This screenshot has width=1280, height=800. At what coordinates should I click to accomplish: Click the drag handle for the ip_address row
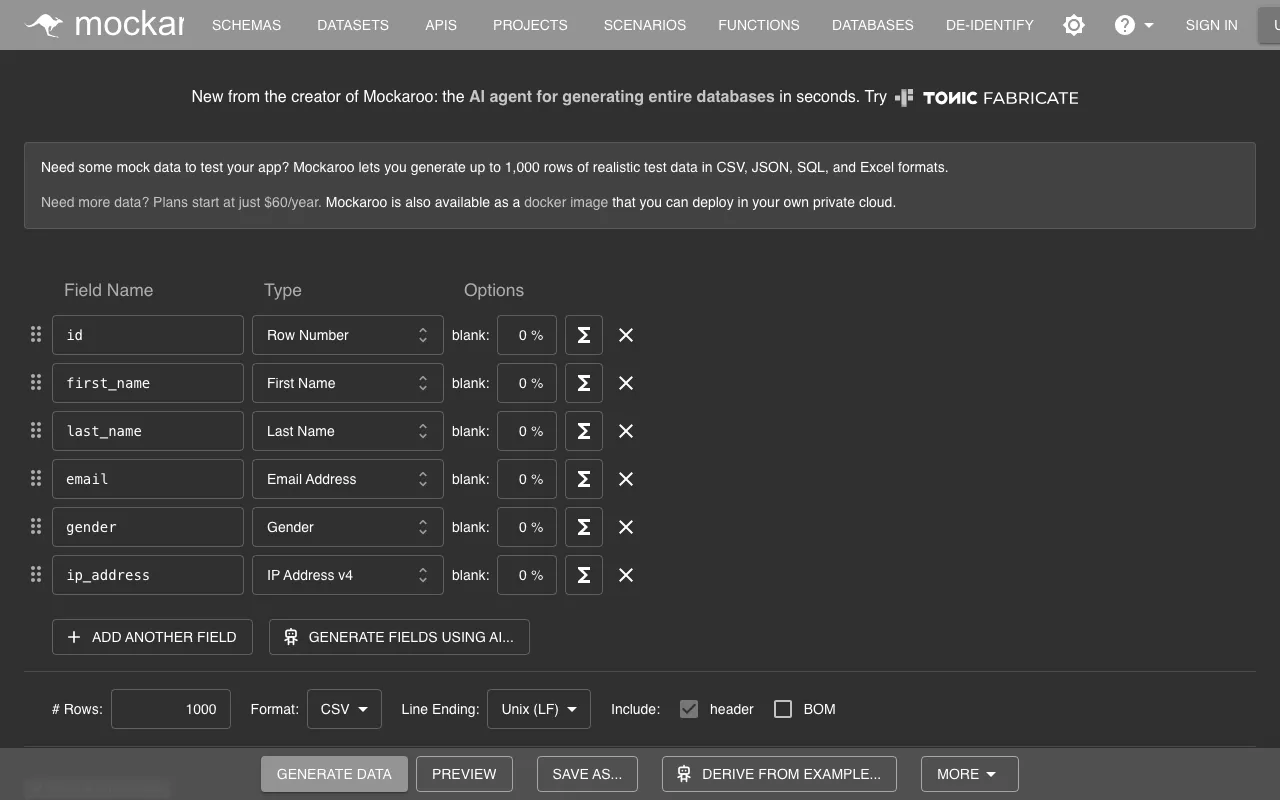tap(36, 575)
